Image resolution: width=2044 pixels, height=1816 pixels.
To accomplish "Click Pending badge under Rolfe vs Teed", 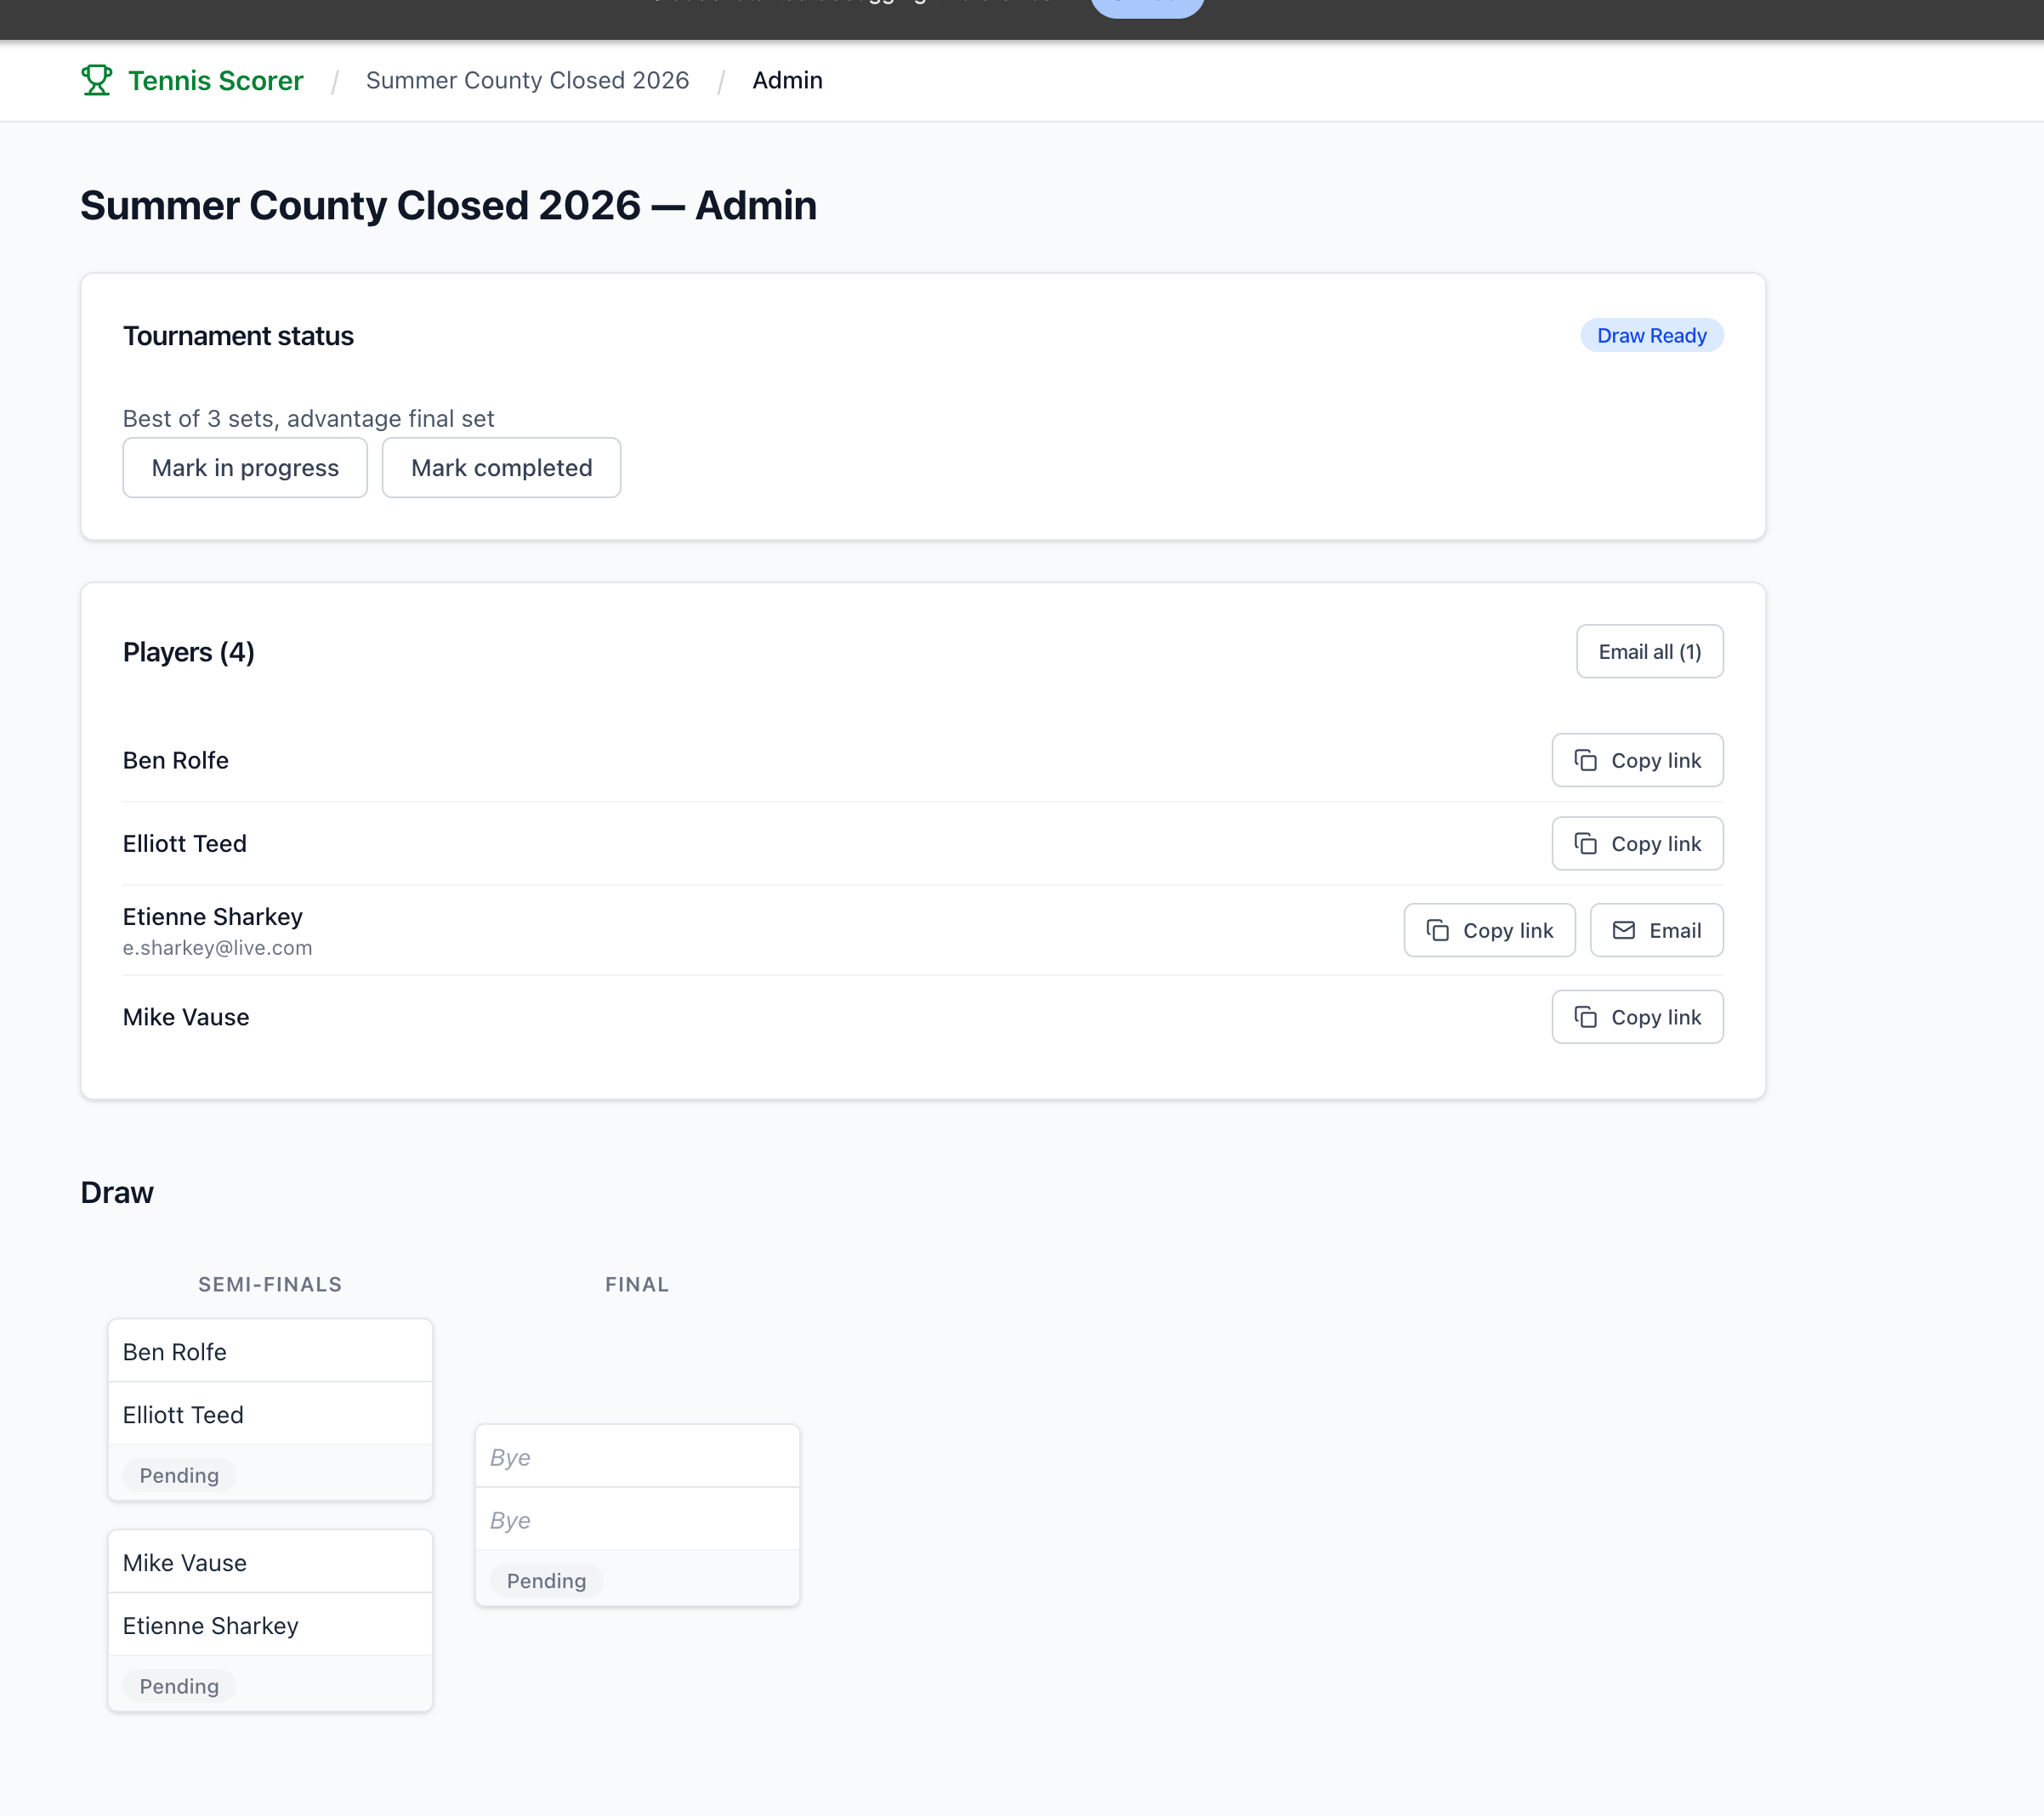I will (179, 1475).
